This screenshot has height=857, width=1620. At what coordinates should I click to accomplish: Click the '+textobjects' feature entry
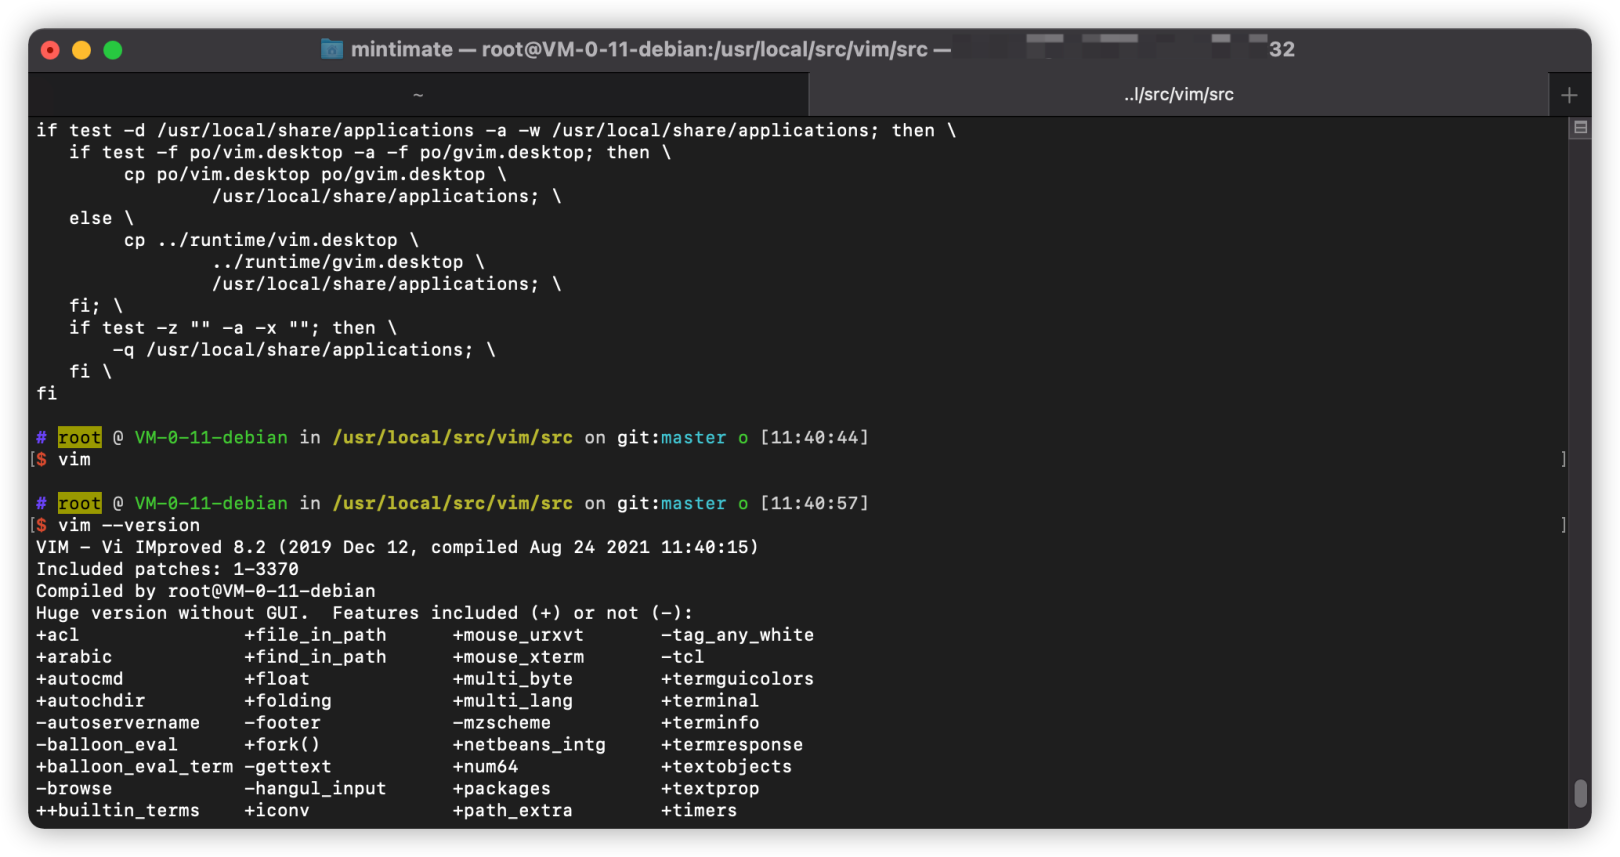pos(726,767)
